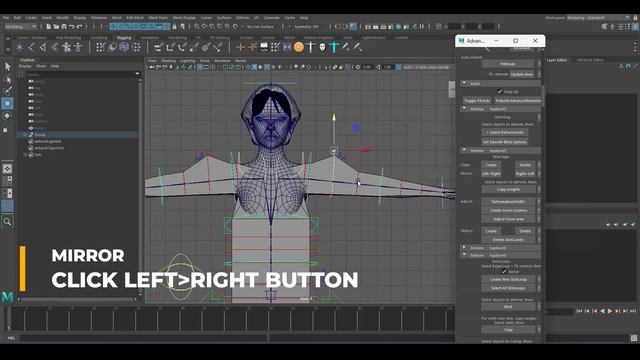Viewport: 640px width, 360px height.
Task: Expand the Group node in Outliner
Action: (x=25, y=135)
